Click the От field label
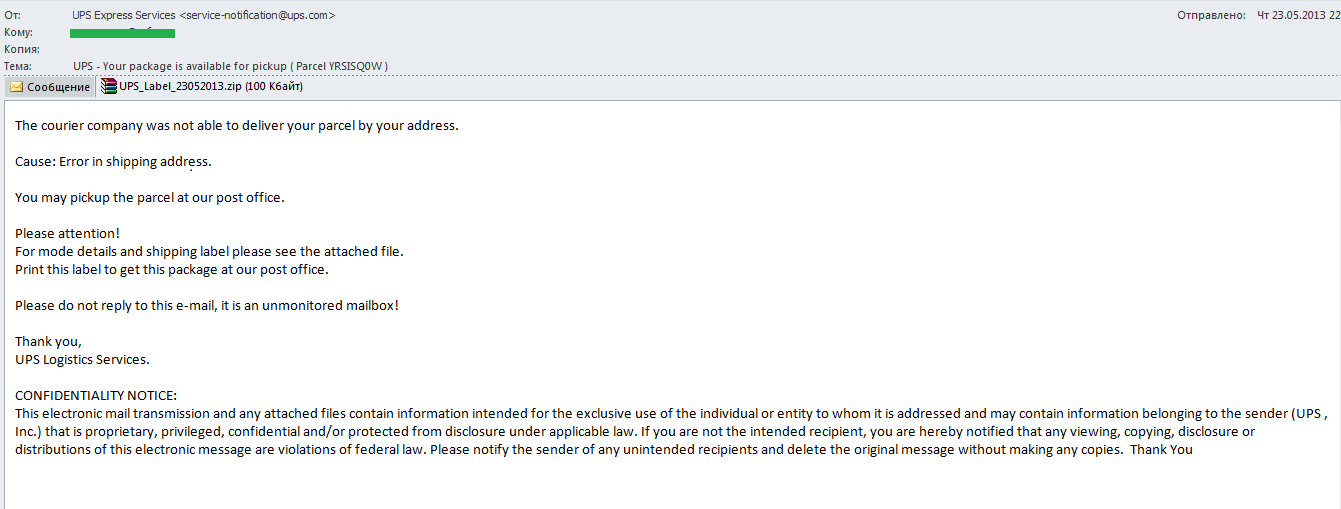The image size is (1341, 509). [12, 15]
